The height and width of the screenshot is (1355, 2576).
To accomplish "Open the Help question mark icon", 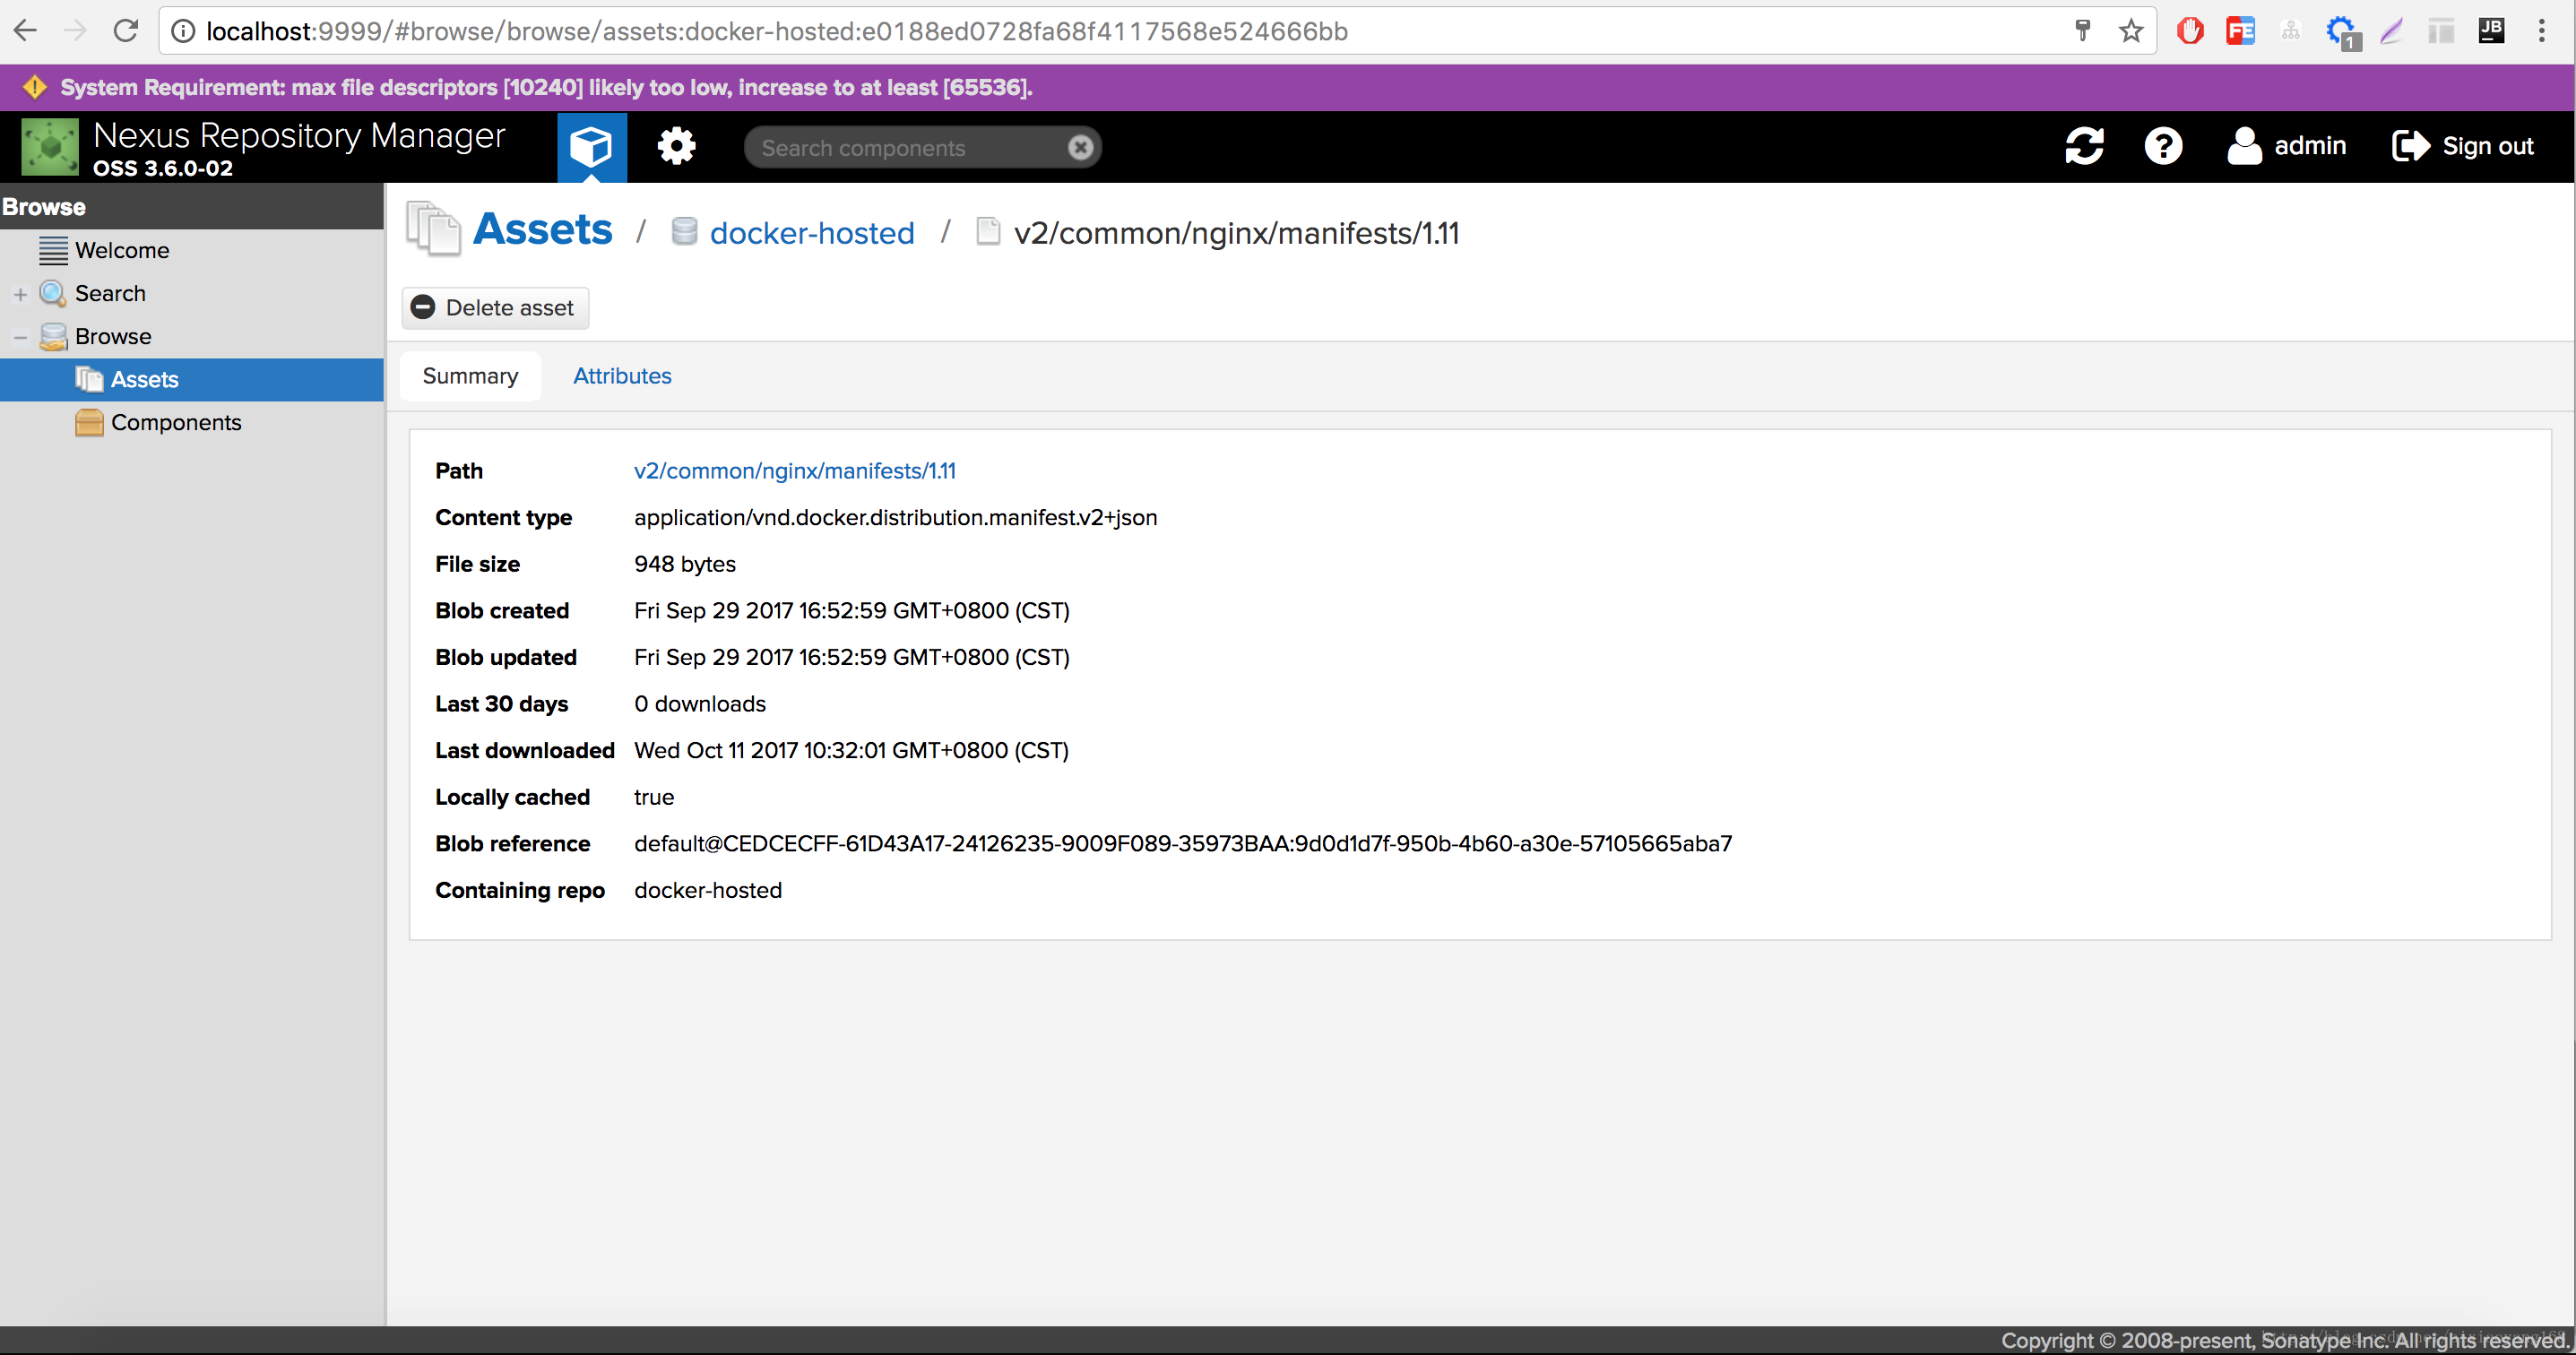I will pyautogui.click(x=2163, y=146).
